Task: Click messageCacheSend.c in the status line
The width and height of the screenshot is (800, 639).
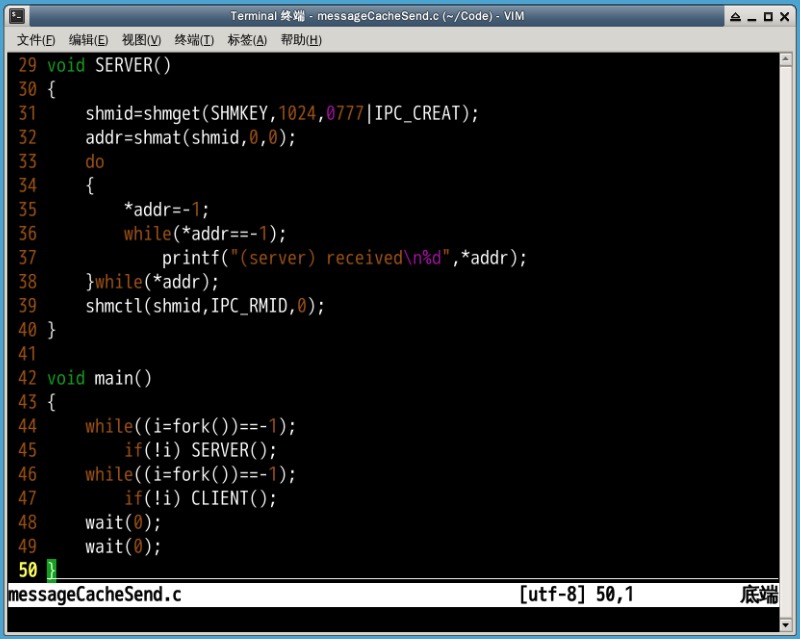Action: click(x=95, y=595)
